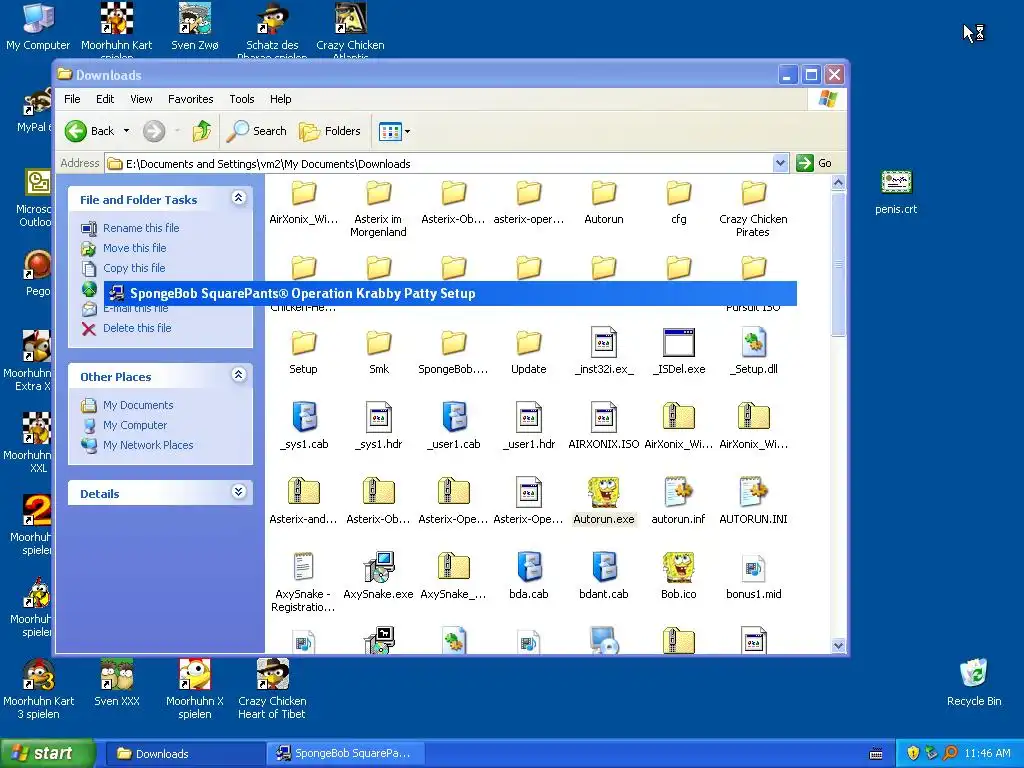Viewport: 1024px width, 768px height.
Task: Select the _user1.hdr file
Action: point(529,426)
